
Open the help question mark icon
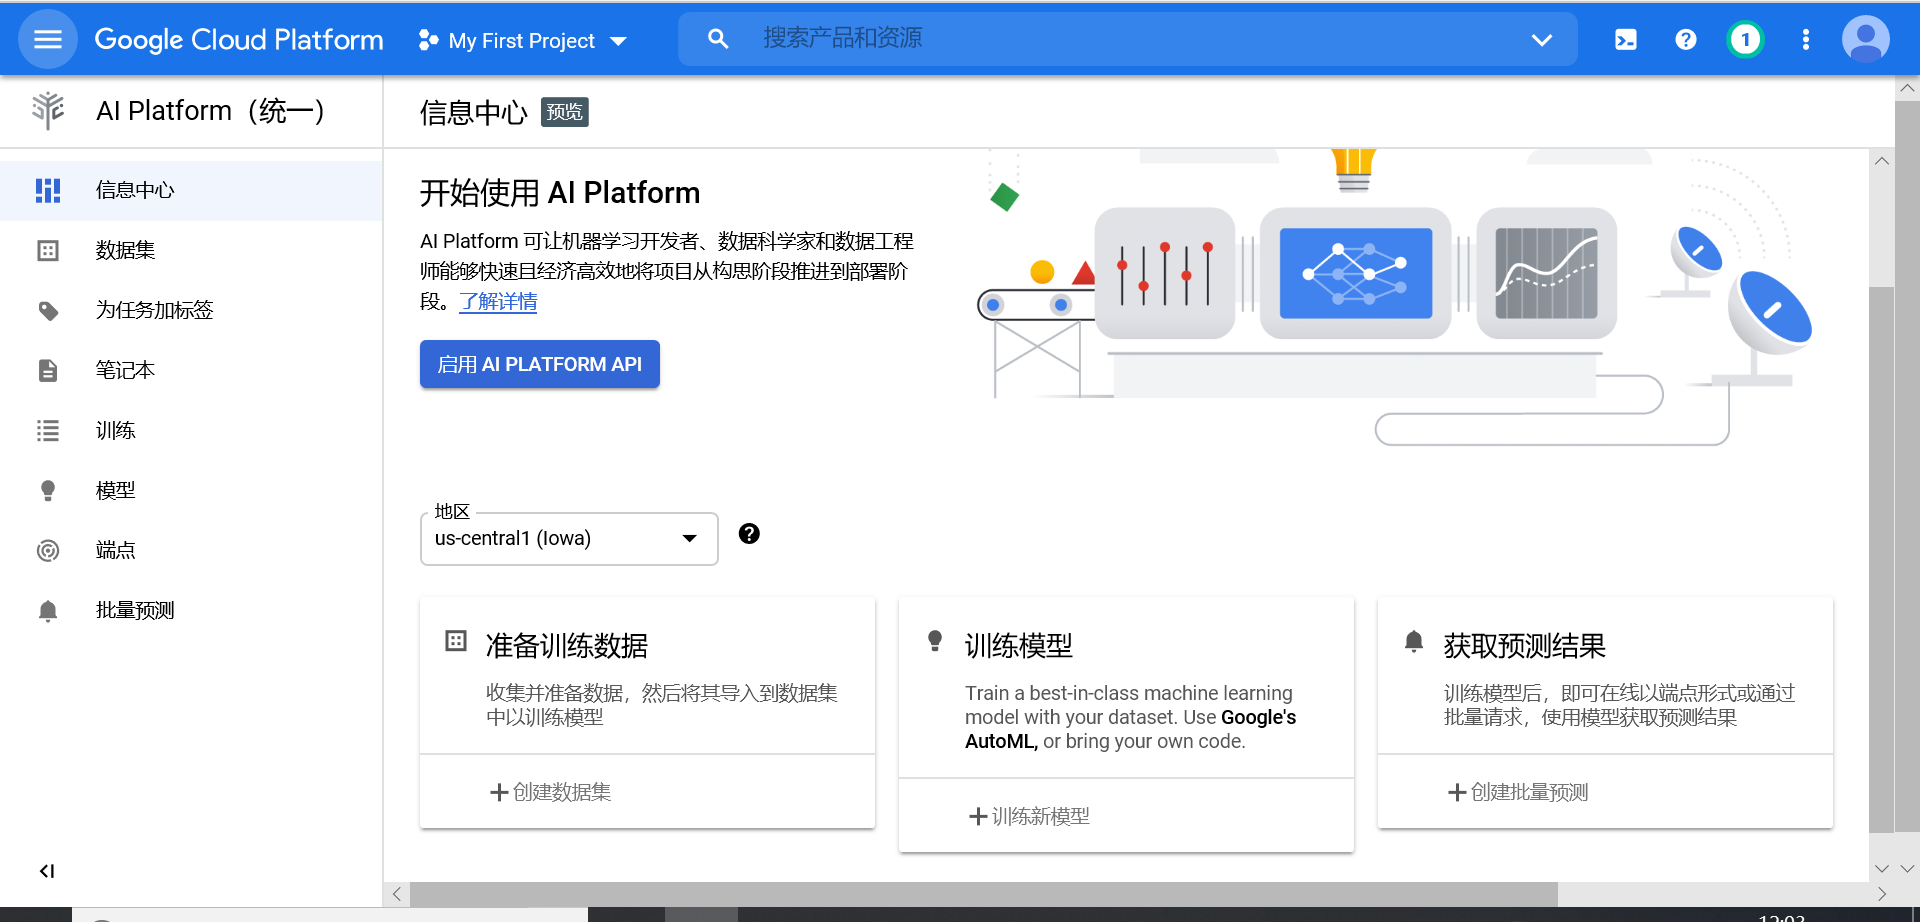pyautogui.click(x=1686, y=40)
